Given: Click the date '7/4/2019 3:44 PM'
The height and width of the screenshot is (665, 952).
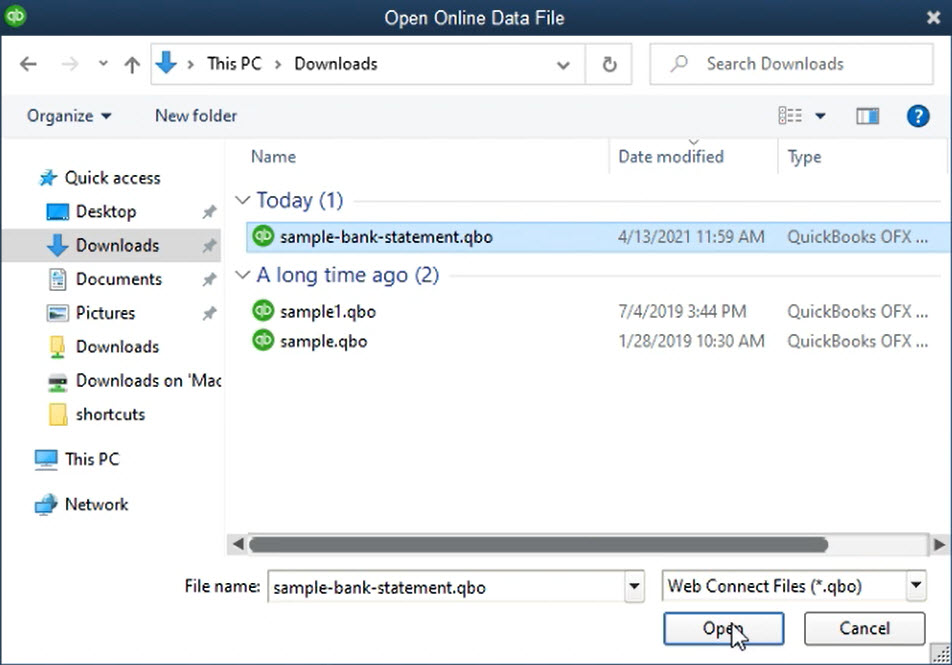Looking at the screenshot, I should [x=682, y=312].
